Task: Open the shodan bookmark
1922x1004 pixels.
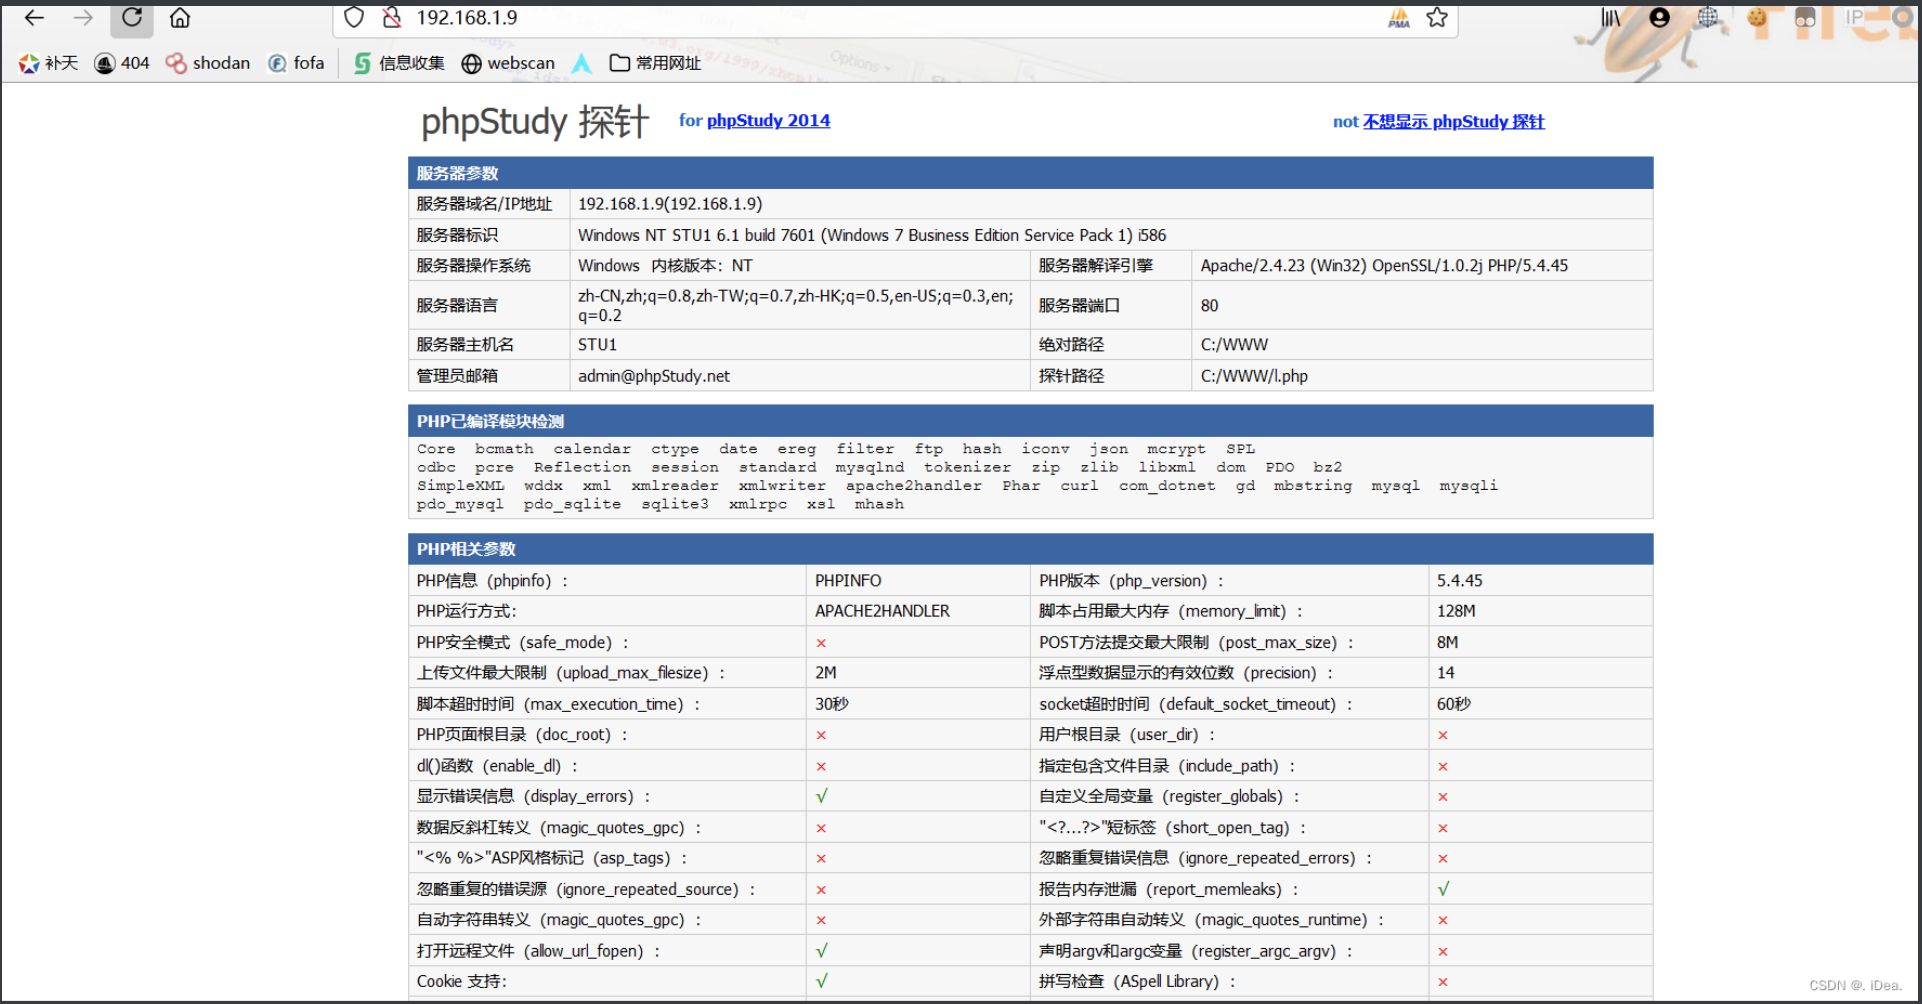Action: coord(208,63)
